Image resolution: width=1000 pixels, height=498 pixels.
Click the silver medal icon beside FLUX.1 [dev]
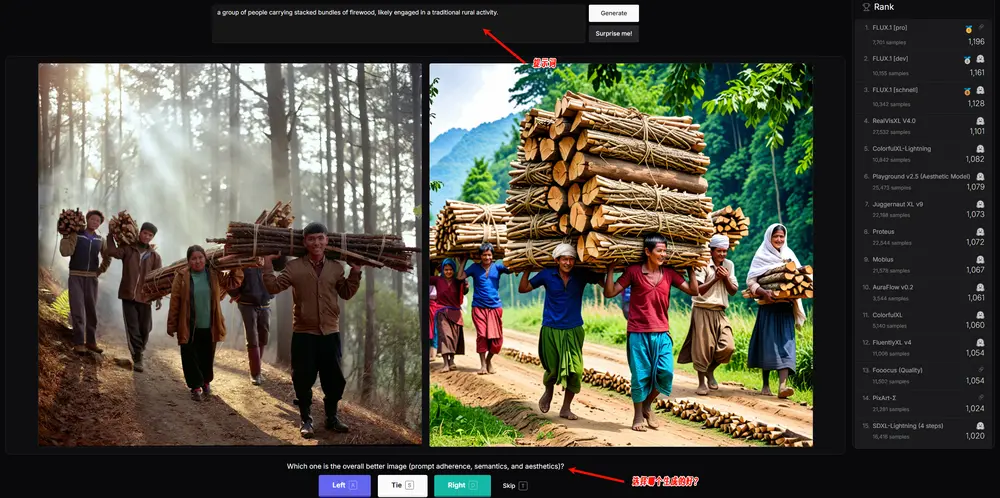point(967,59)
